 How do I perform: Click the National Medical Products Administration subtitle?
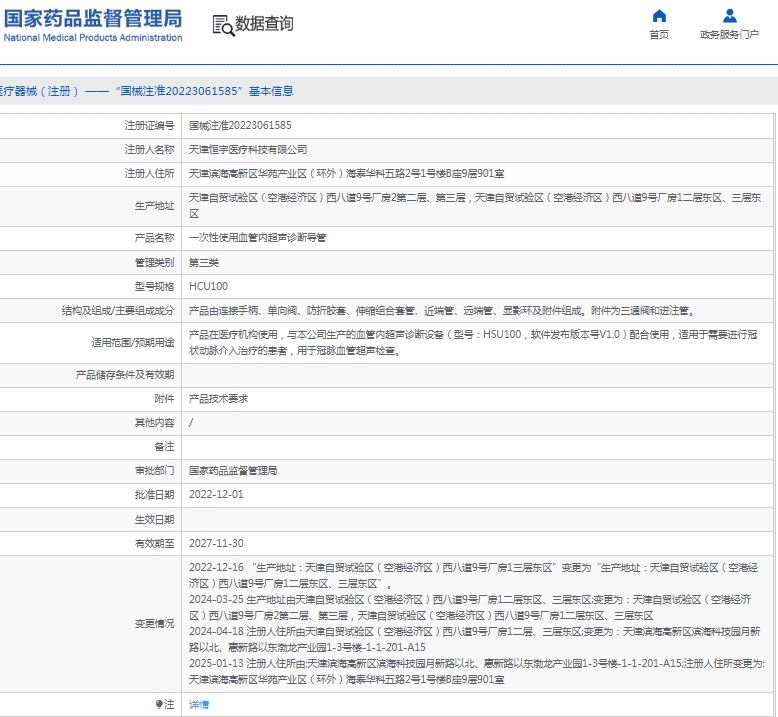click(x=93, y=37)
